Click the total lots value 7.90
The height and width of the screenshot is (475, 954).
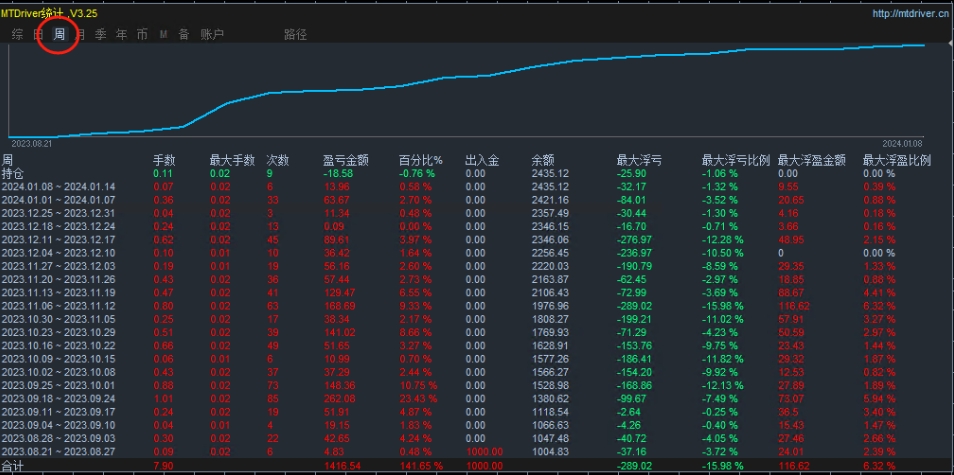[162, 466]
